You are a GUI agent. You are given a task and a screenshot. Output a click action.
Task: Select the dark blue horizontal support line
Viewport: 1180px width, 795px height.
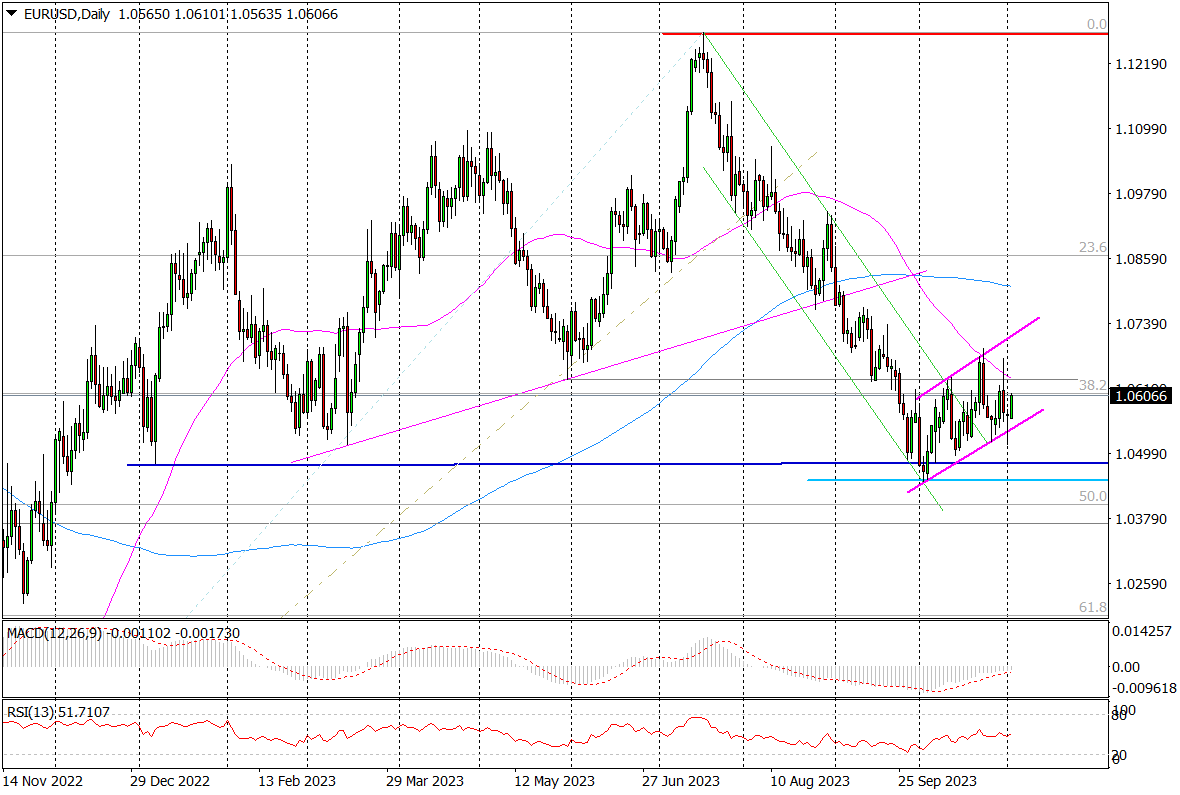pyautogui.click(x=617, y=464)
